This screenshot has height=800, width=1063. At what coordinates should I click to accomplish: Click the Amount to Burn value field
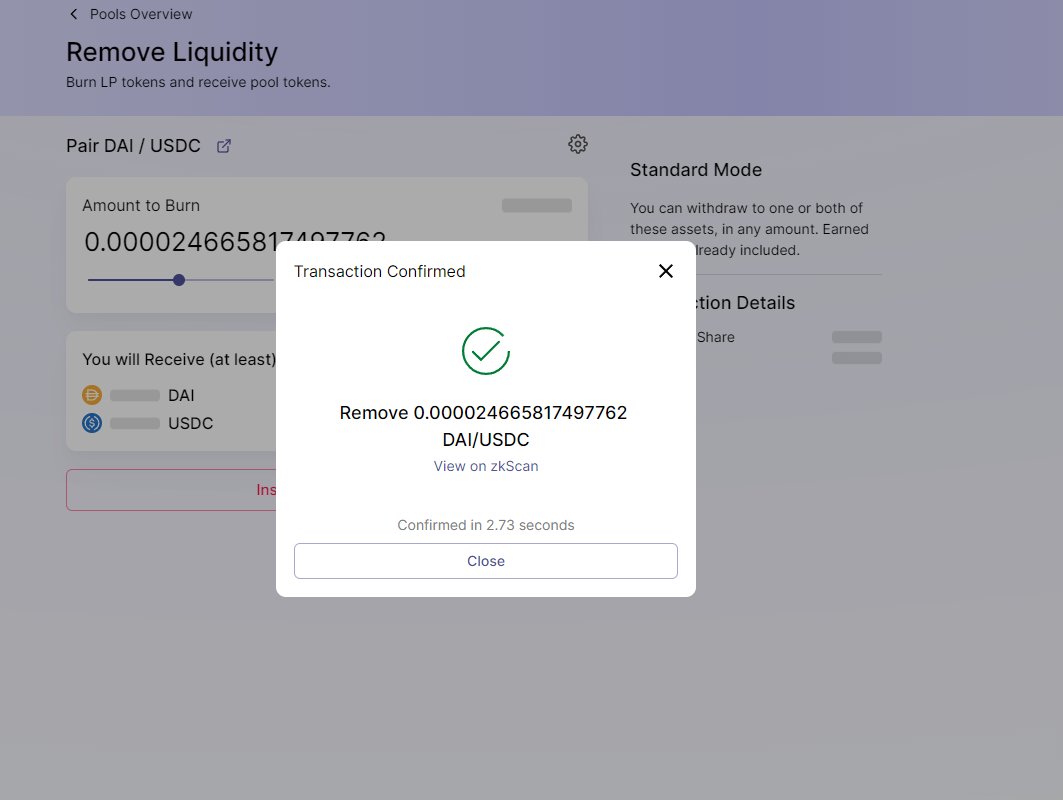(235, 242)
